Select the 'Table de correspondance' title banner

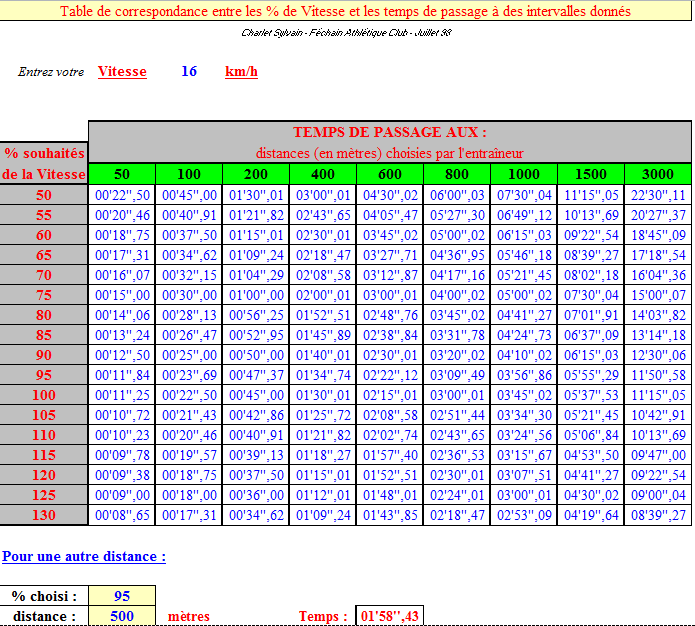[346, 12]
